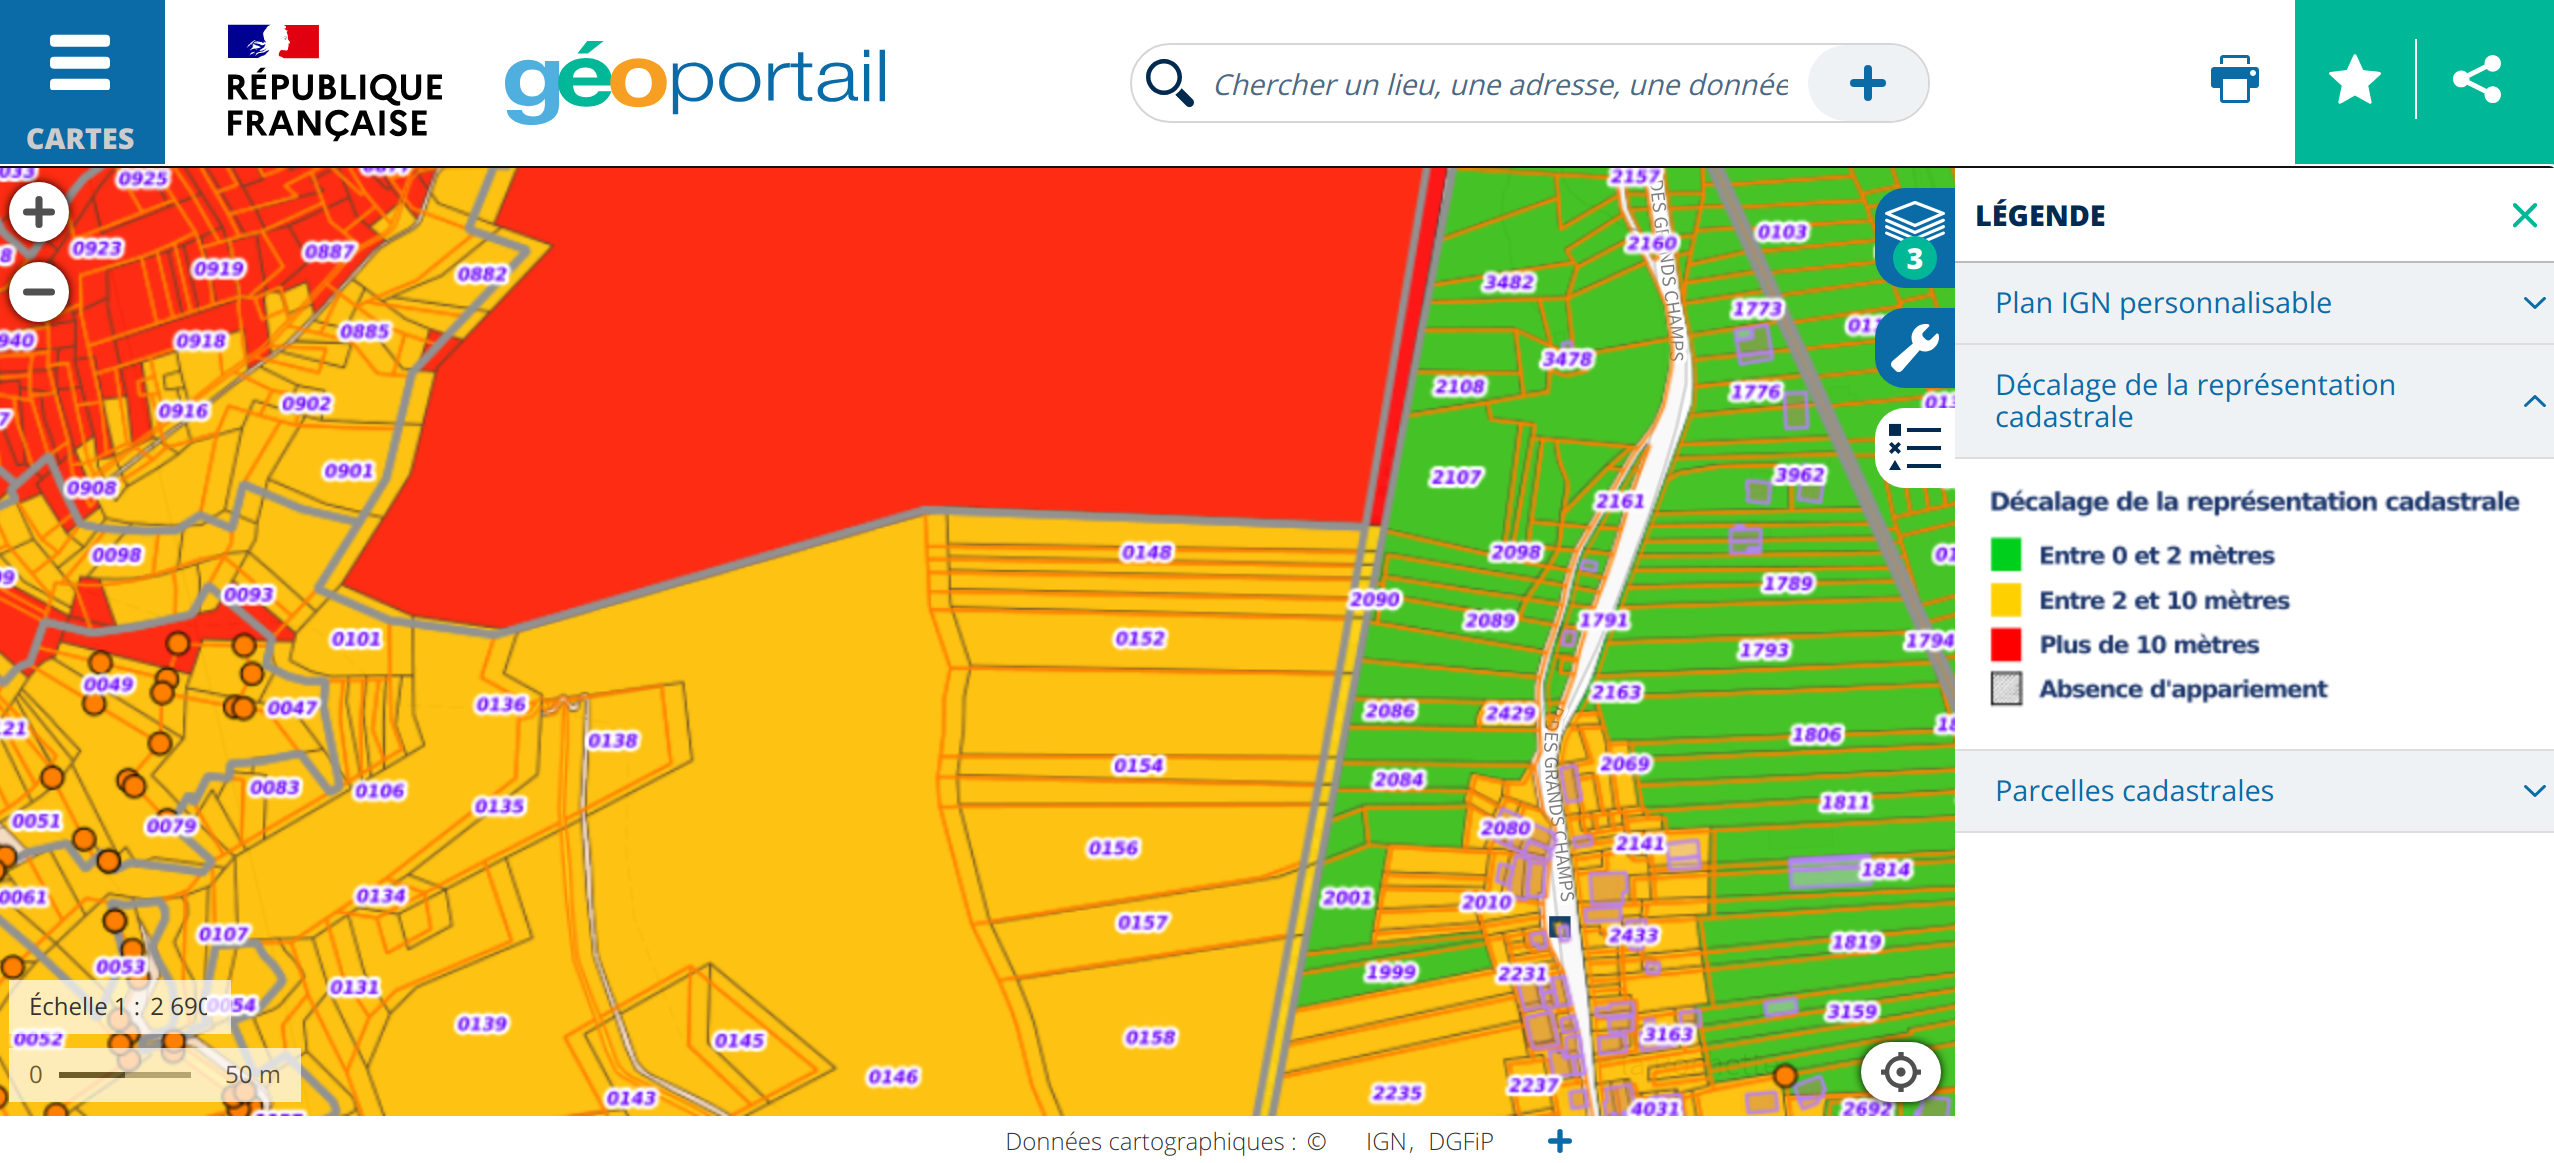Click the print icon
Image resolution: width=2554 pixels, height=1163 pixels.
coord(2234,80)
